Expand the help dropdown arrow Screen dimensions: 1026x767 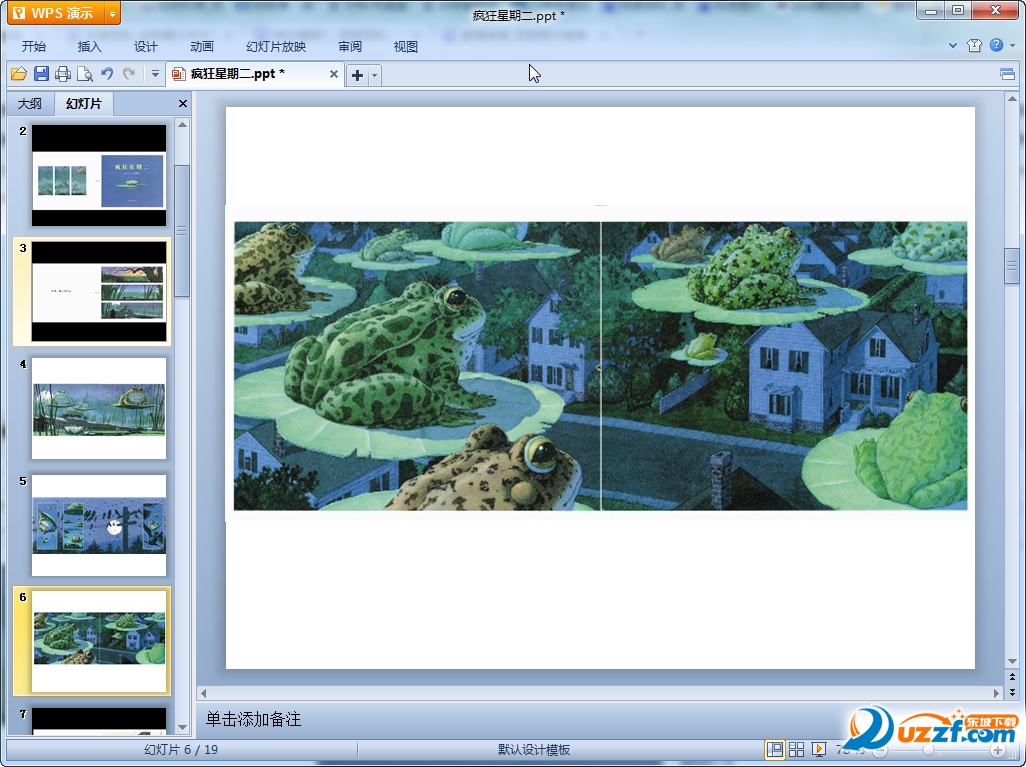tap(1013, 45)
